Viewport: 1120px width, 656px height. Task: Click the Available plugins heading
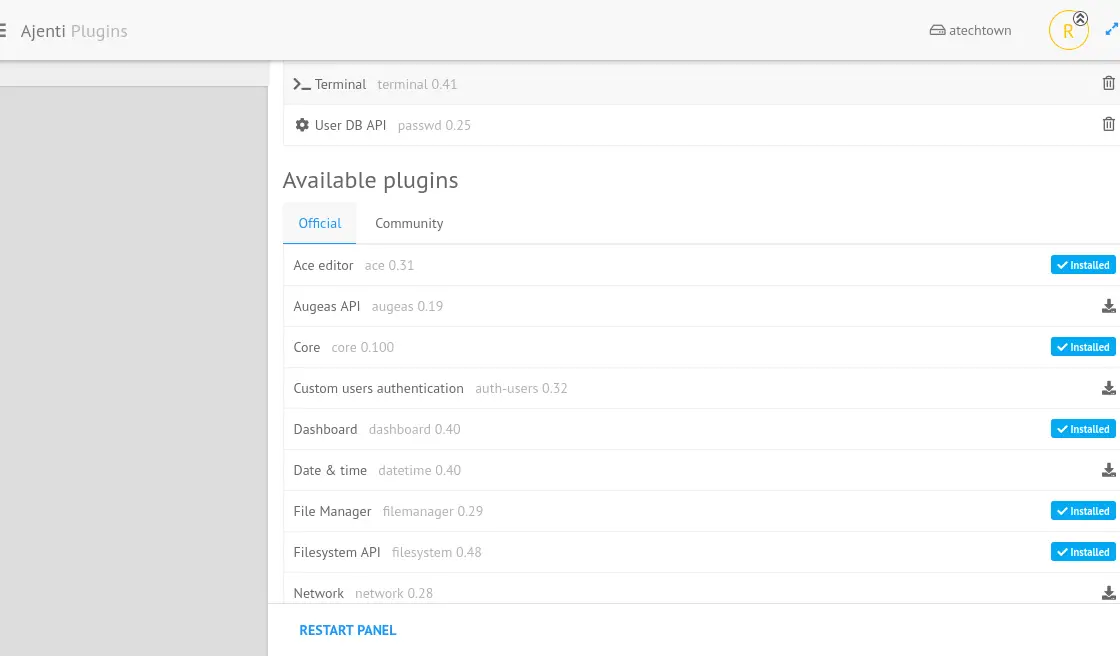(x=370, y=181)
